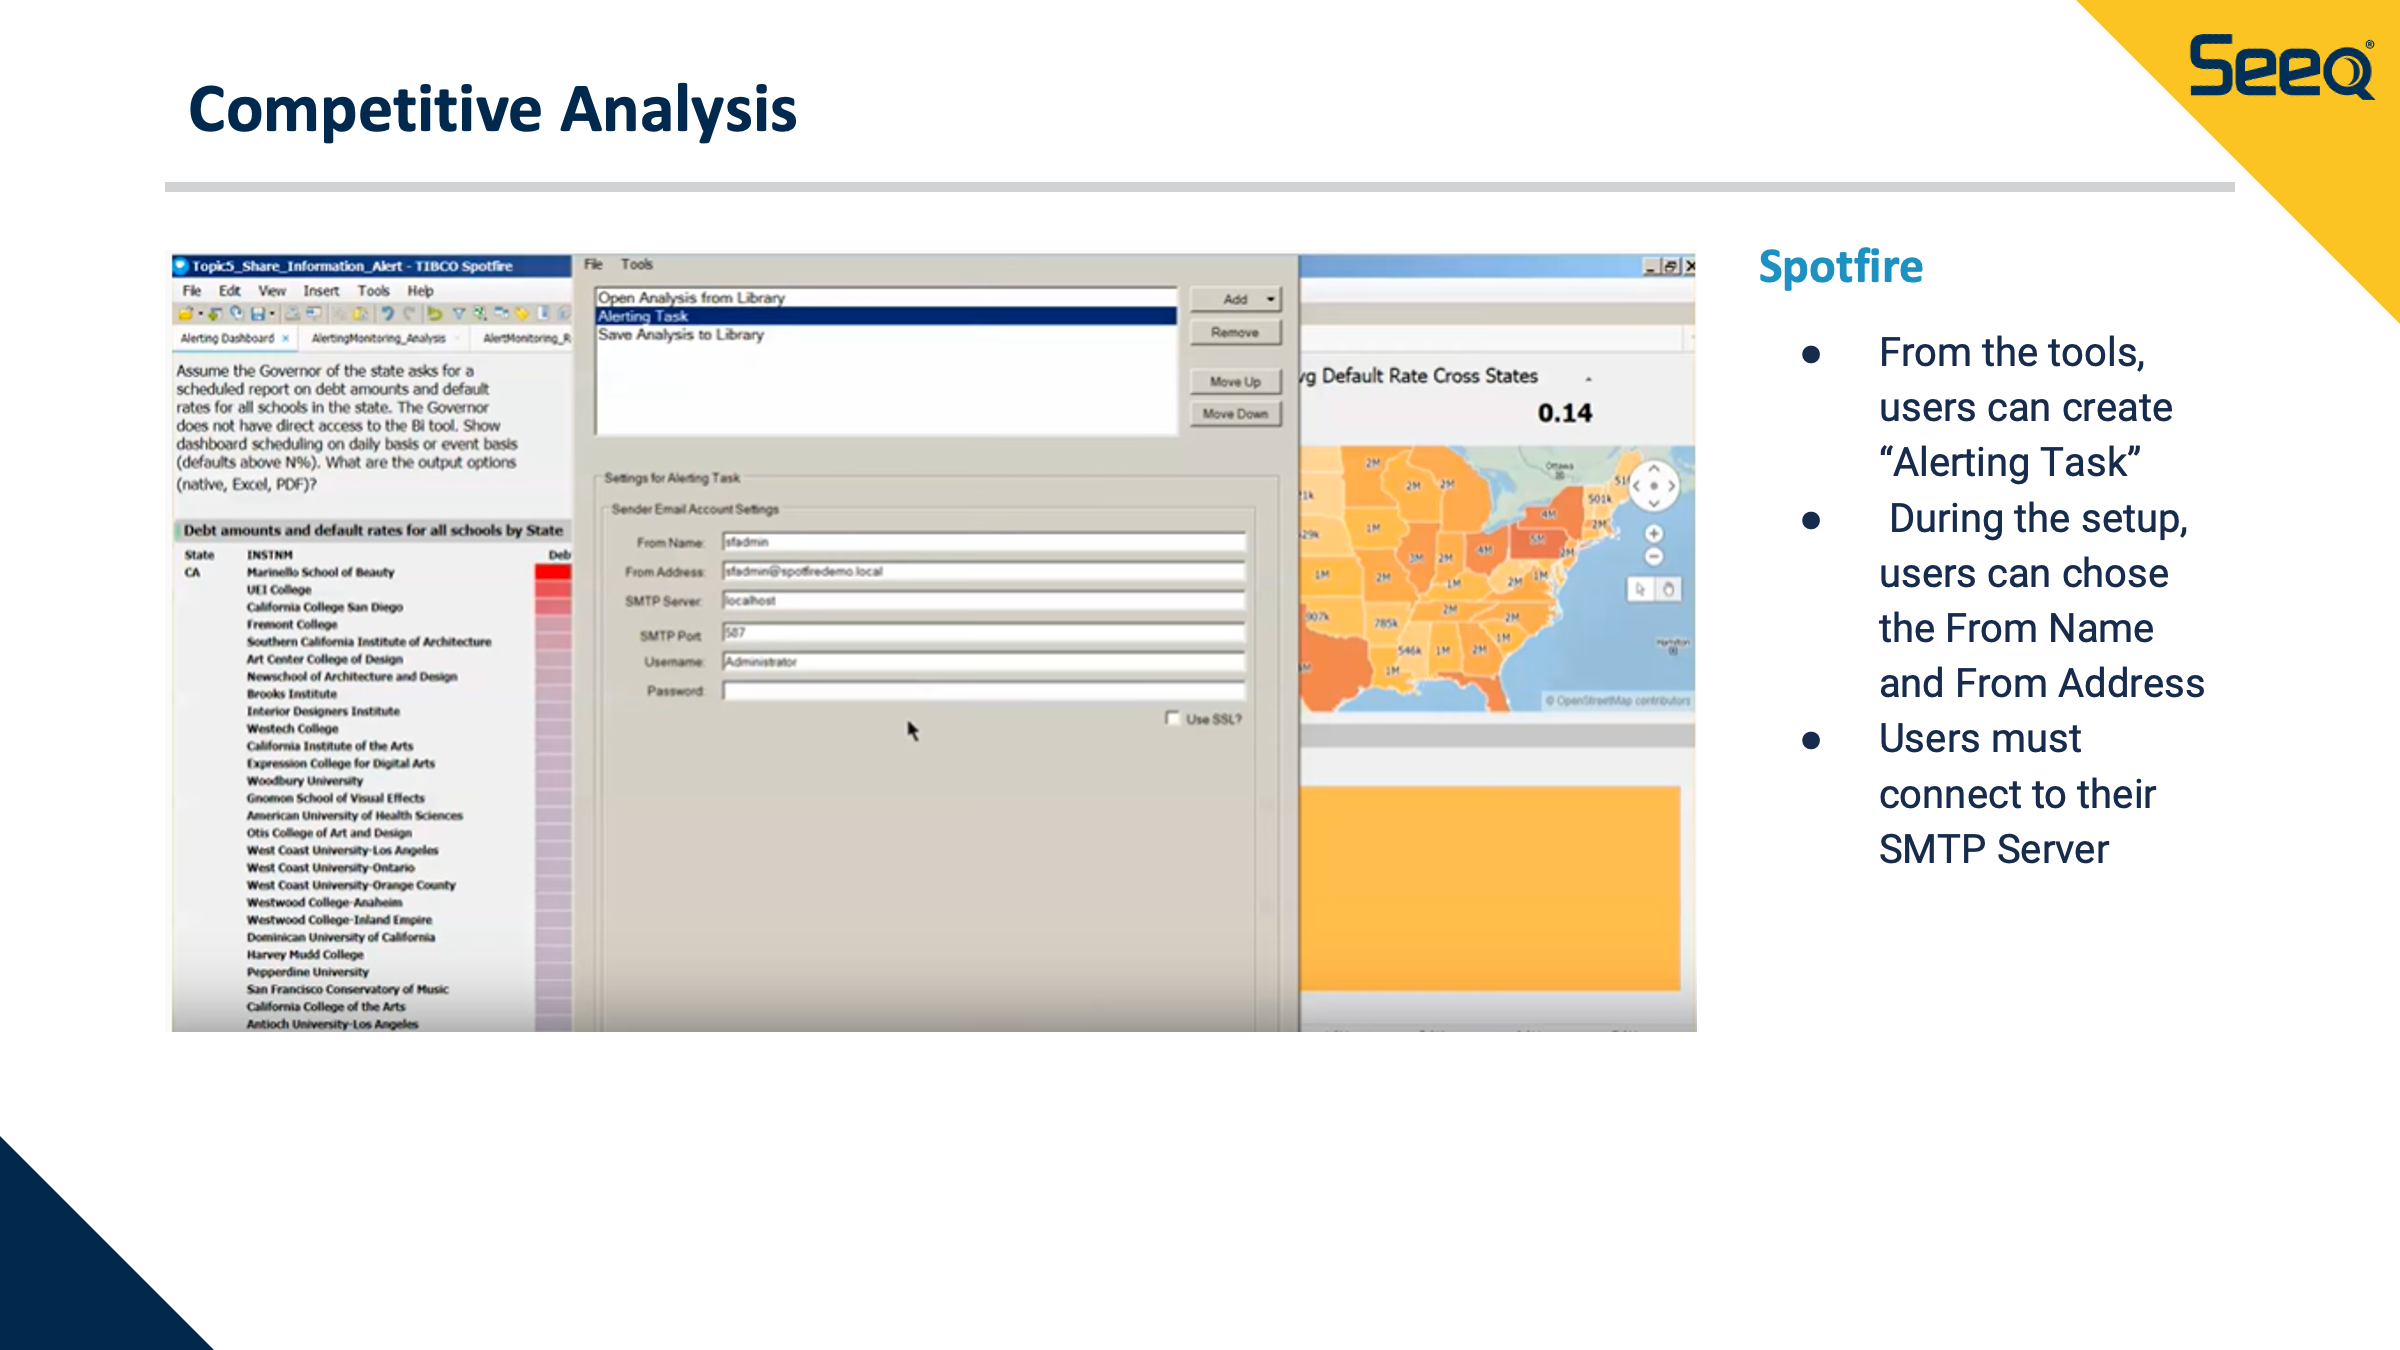Click the yellow tag toolbar icon
Screen dimensions: 2400x1350
point(522,313)
